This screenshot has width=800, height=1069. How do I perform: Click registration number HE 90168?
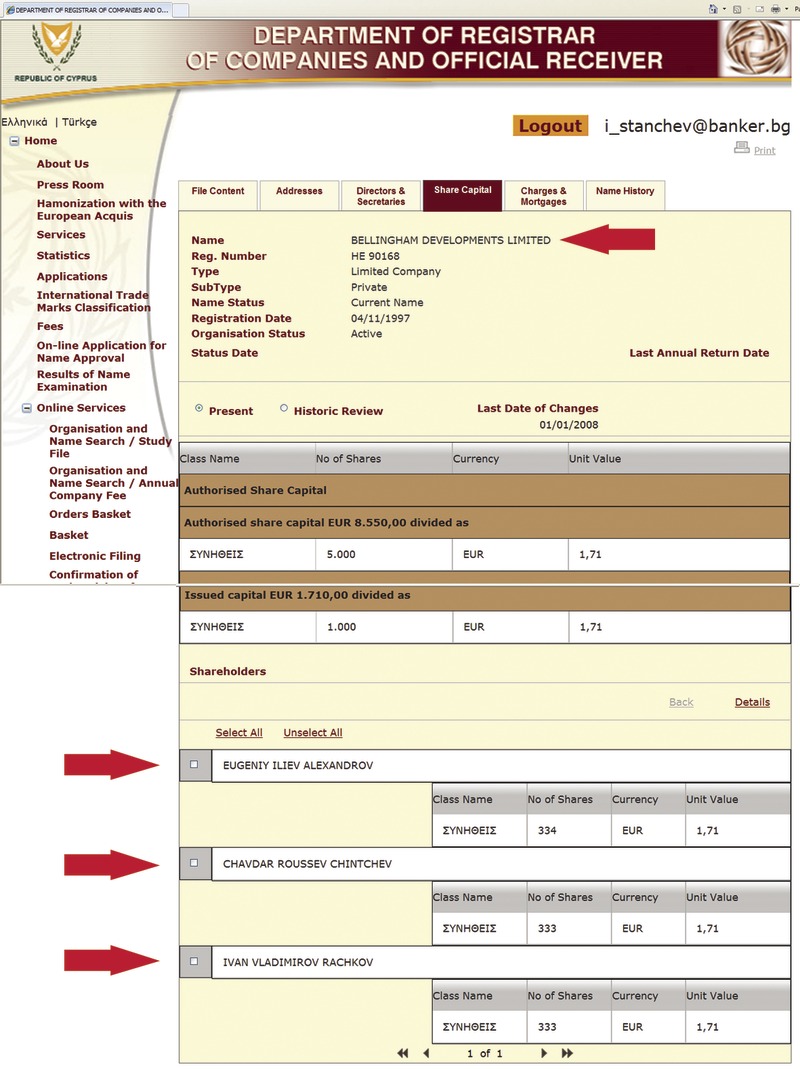coord(375,256)
